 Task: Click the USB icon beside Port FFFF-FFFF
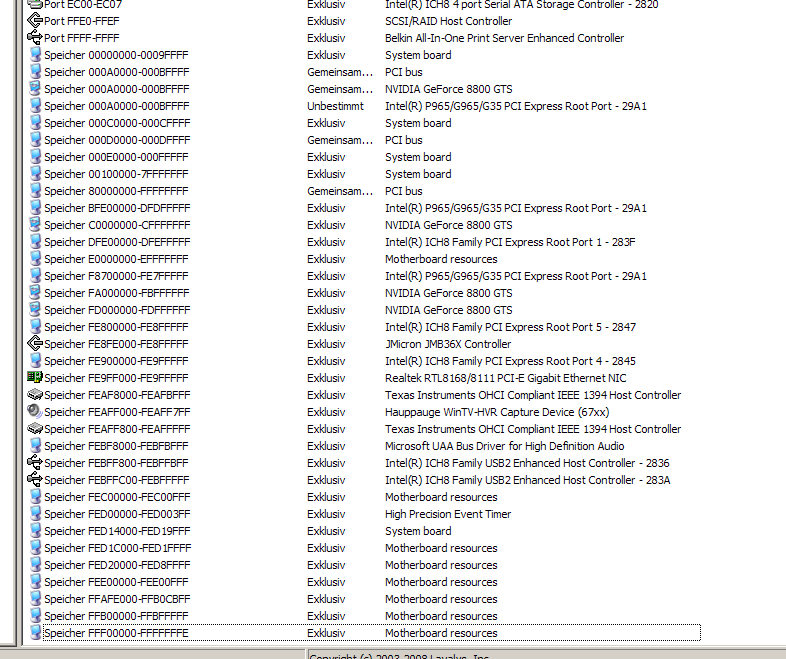click(x=35, y=38)
